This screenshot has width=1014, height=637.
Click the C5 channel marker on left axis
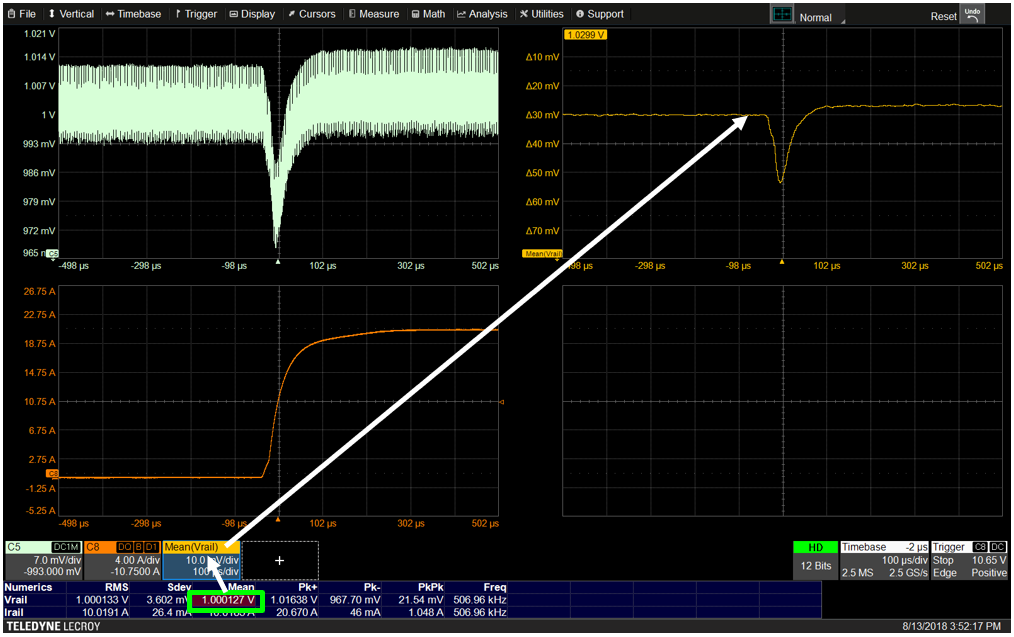pos(52,253)
